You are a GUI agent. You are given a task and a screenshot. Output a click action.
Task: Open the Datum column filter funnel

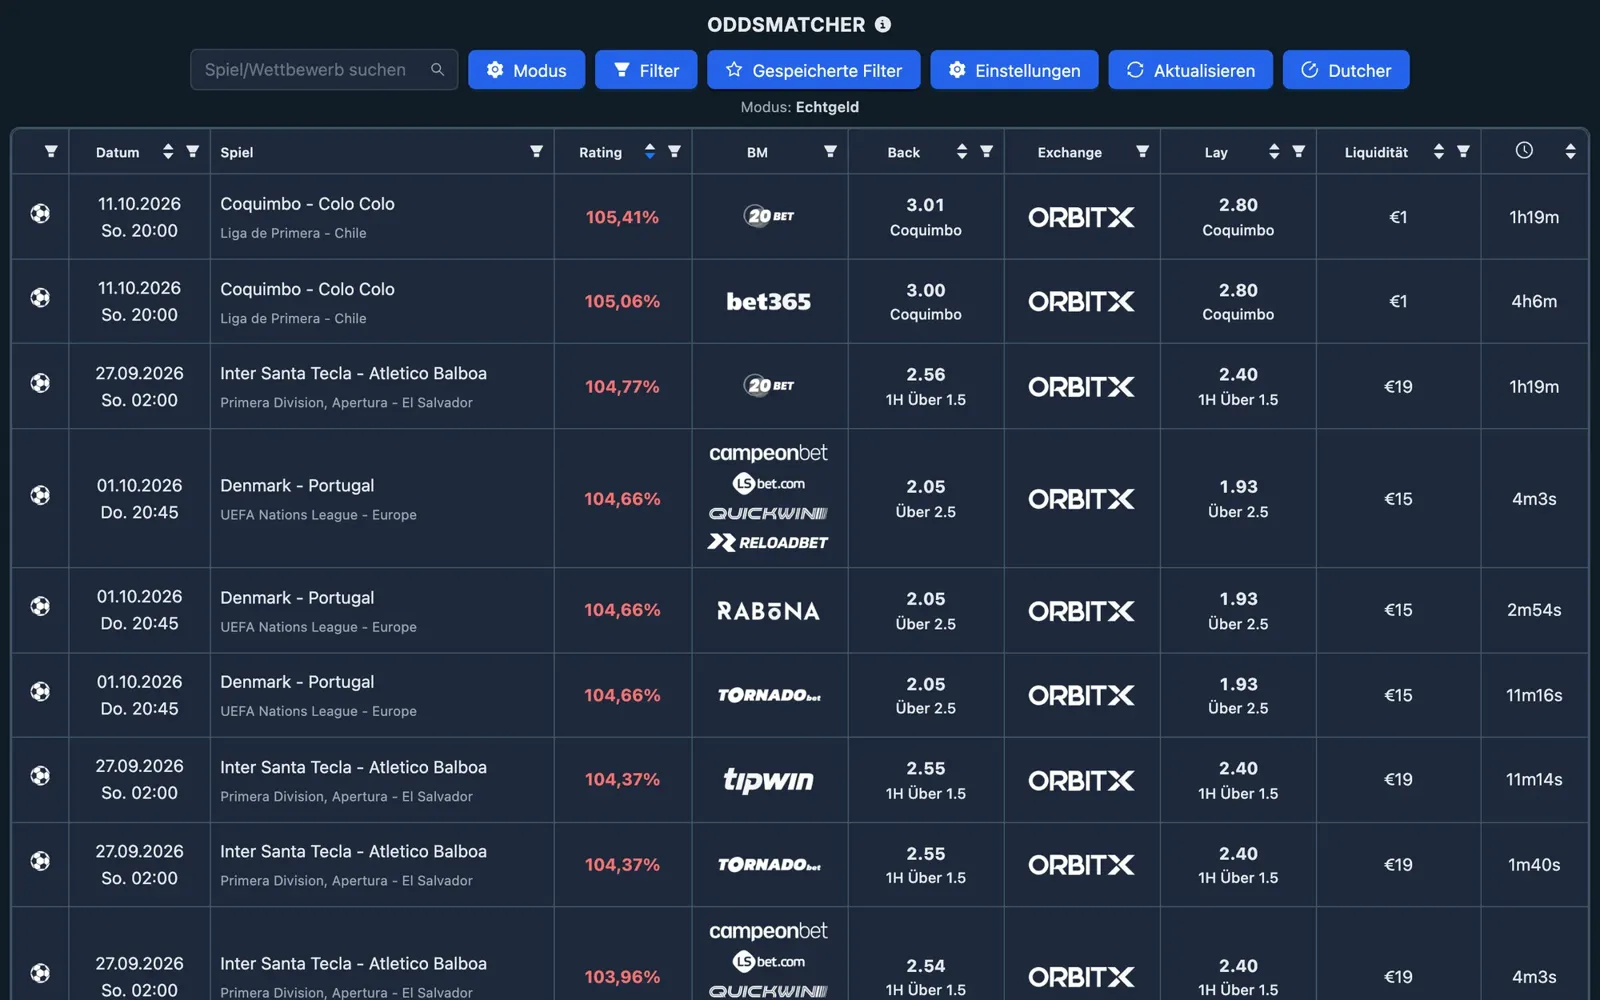[193, 152]
